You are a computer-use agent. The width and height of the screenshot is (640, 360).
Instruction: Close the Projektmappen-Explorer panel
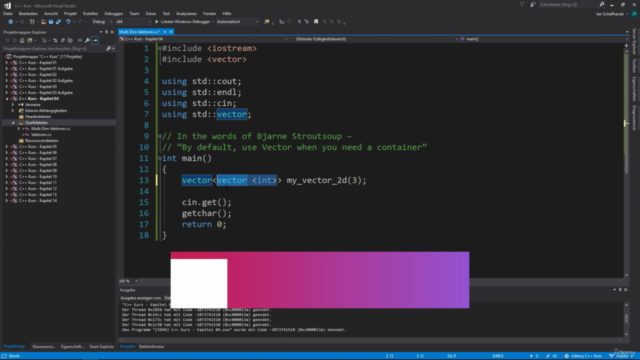(112, 32)
